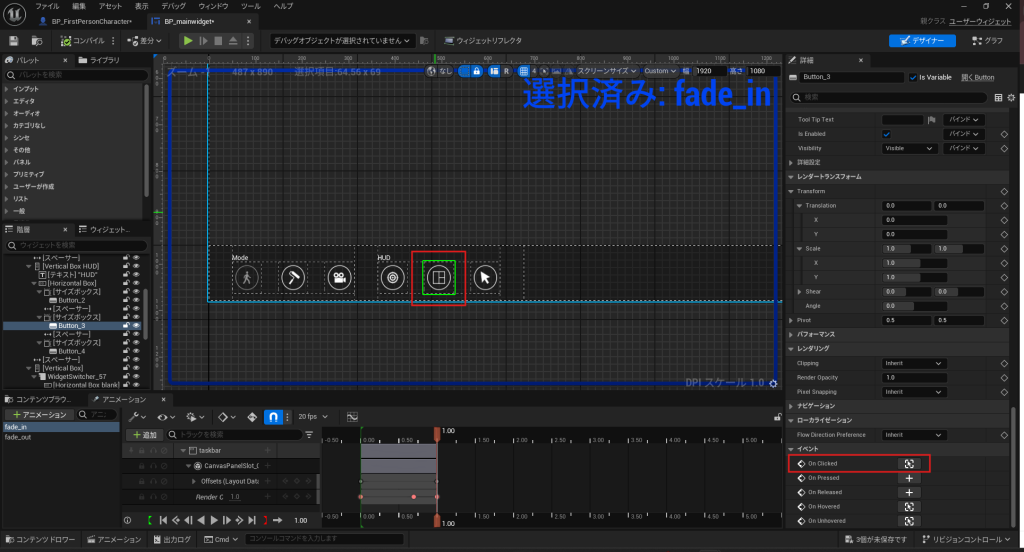Click the green Play simulation button
This screenshot has height=552, width=1024.
(187, 40)
